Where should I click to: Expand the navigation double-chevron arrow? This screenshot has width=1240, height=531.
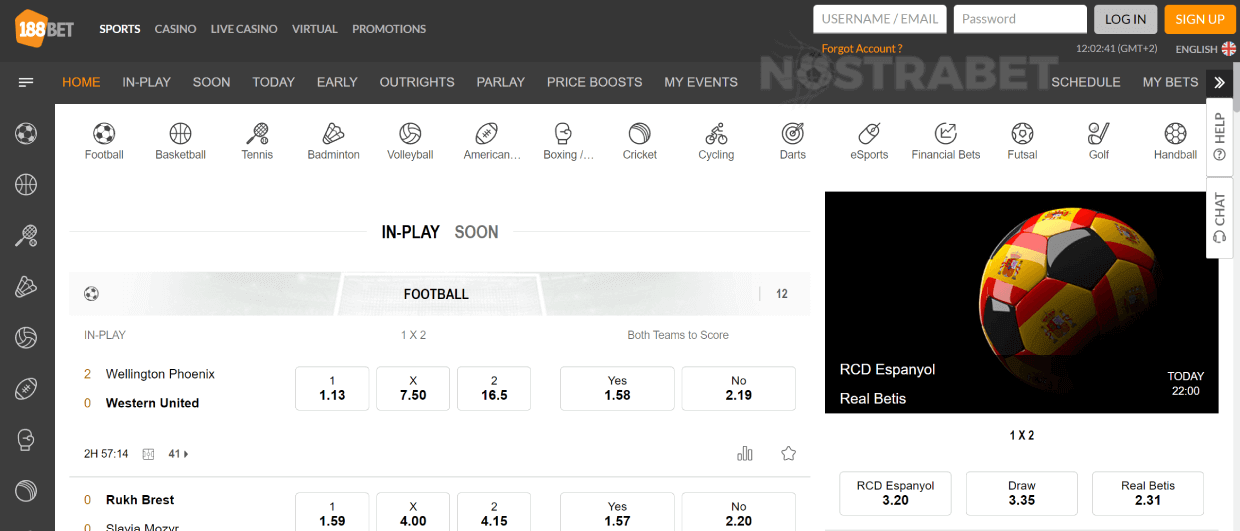1219,82
